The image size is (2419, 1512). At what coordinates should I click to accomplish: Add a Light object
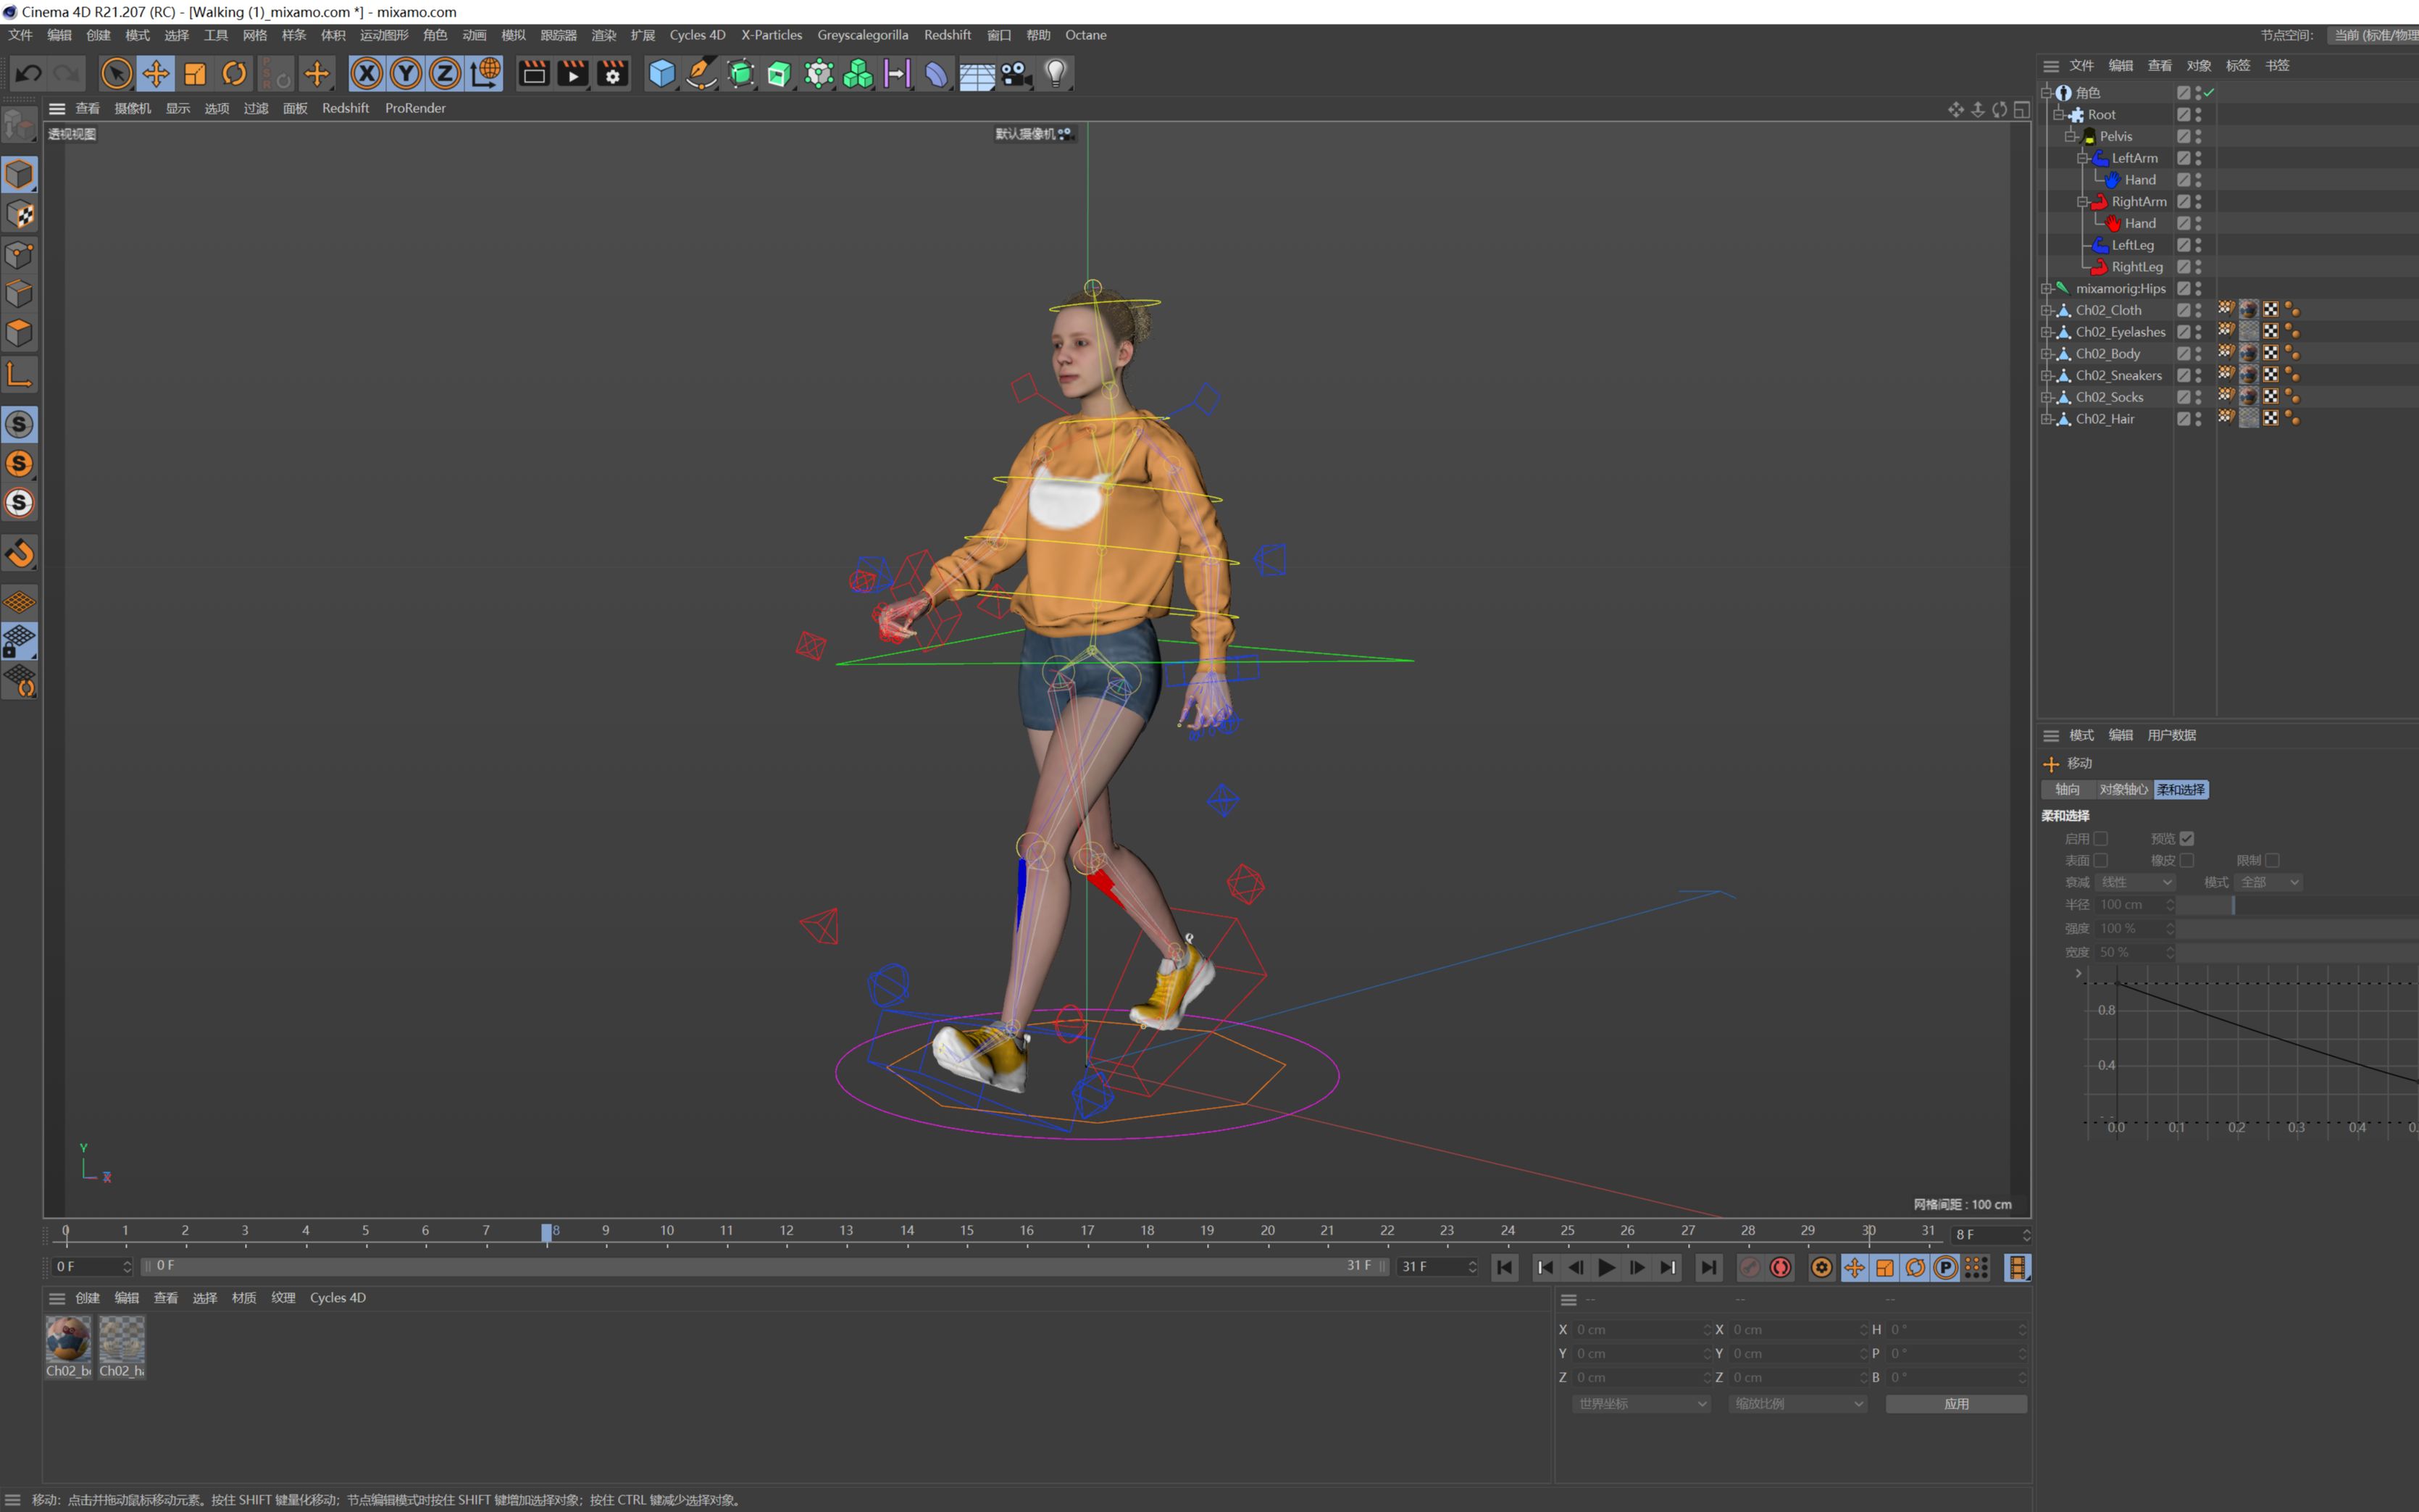point(1055,73)
